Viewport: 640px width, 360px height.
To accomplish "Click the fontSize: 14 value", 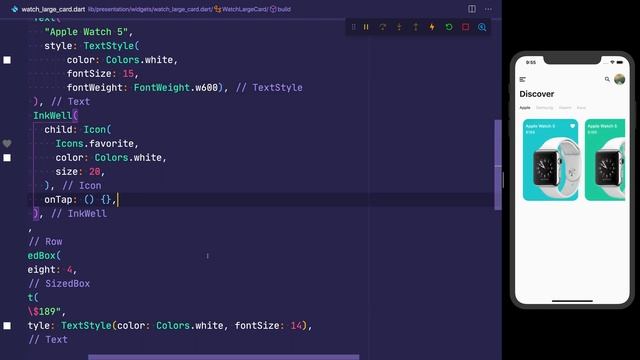I will click(x=296, y=326).
